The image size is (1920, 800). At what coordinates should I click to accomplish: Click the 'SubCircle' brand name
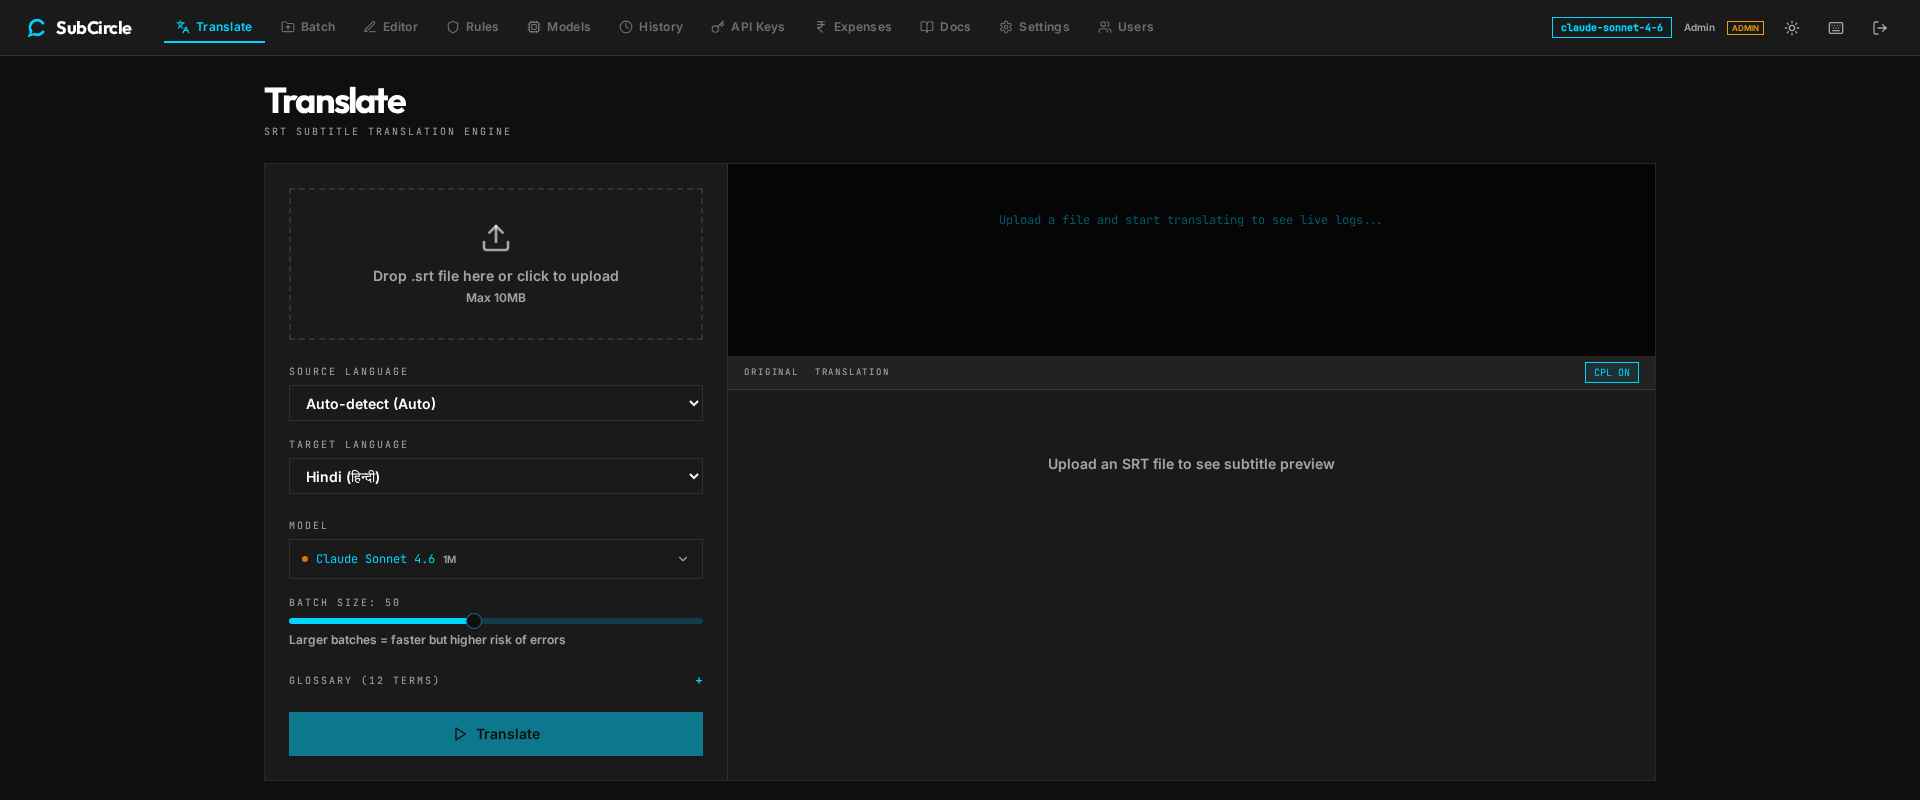click(94, 28)
